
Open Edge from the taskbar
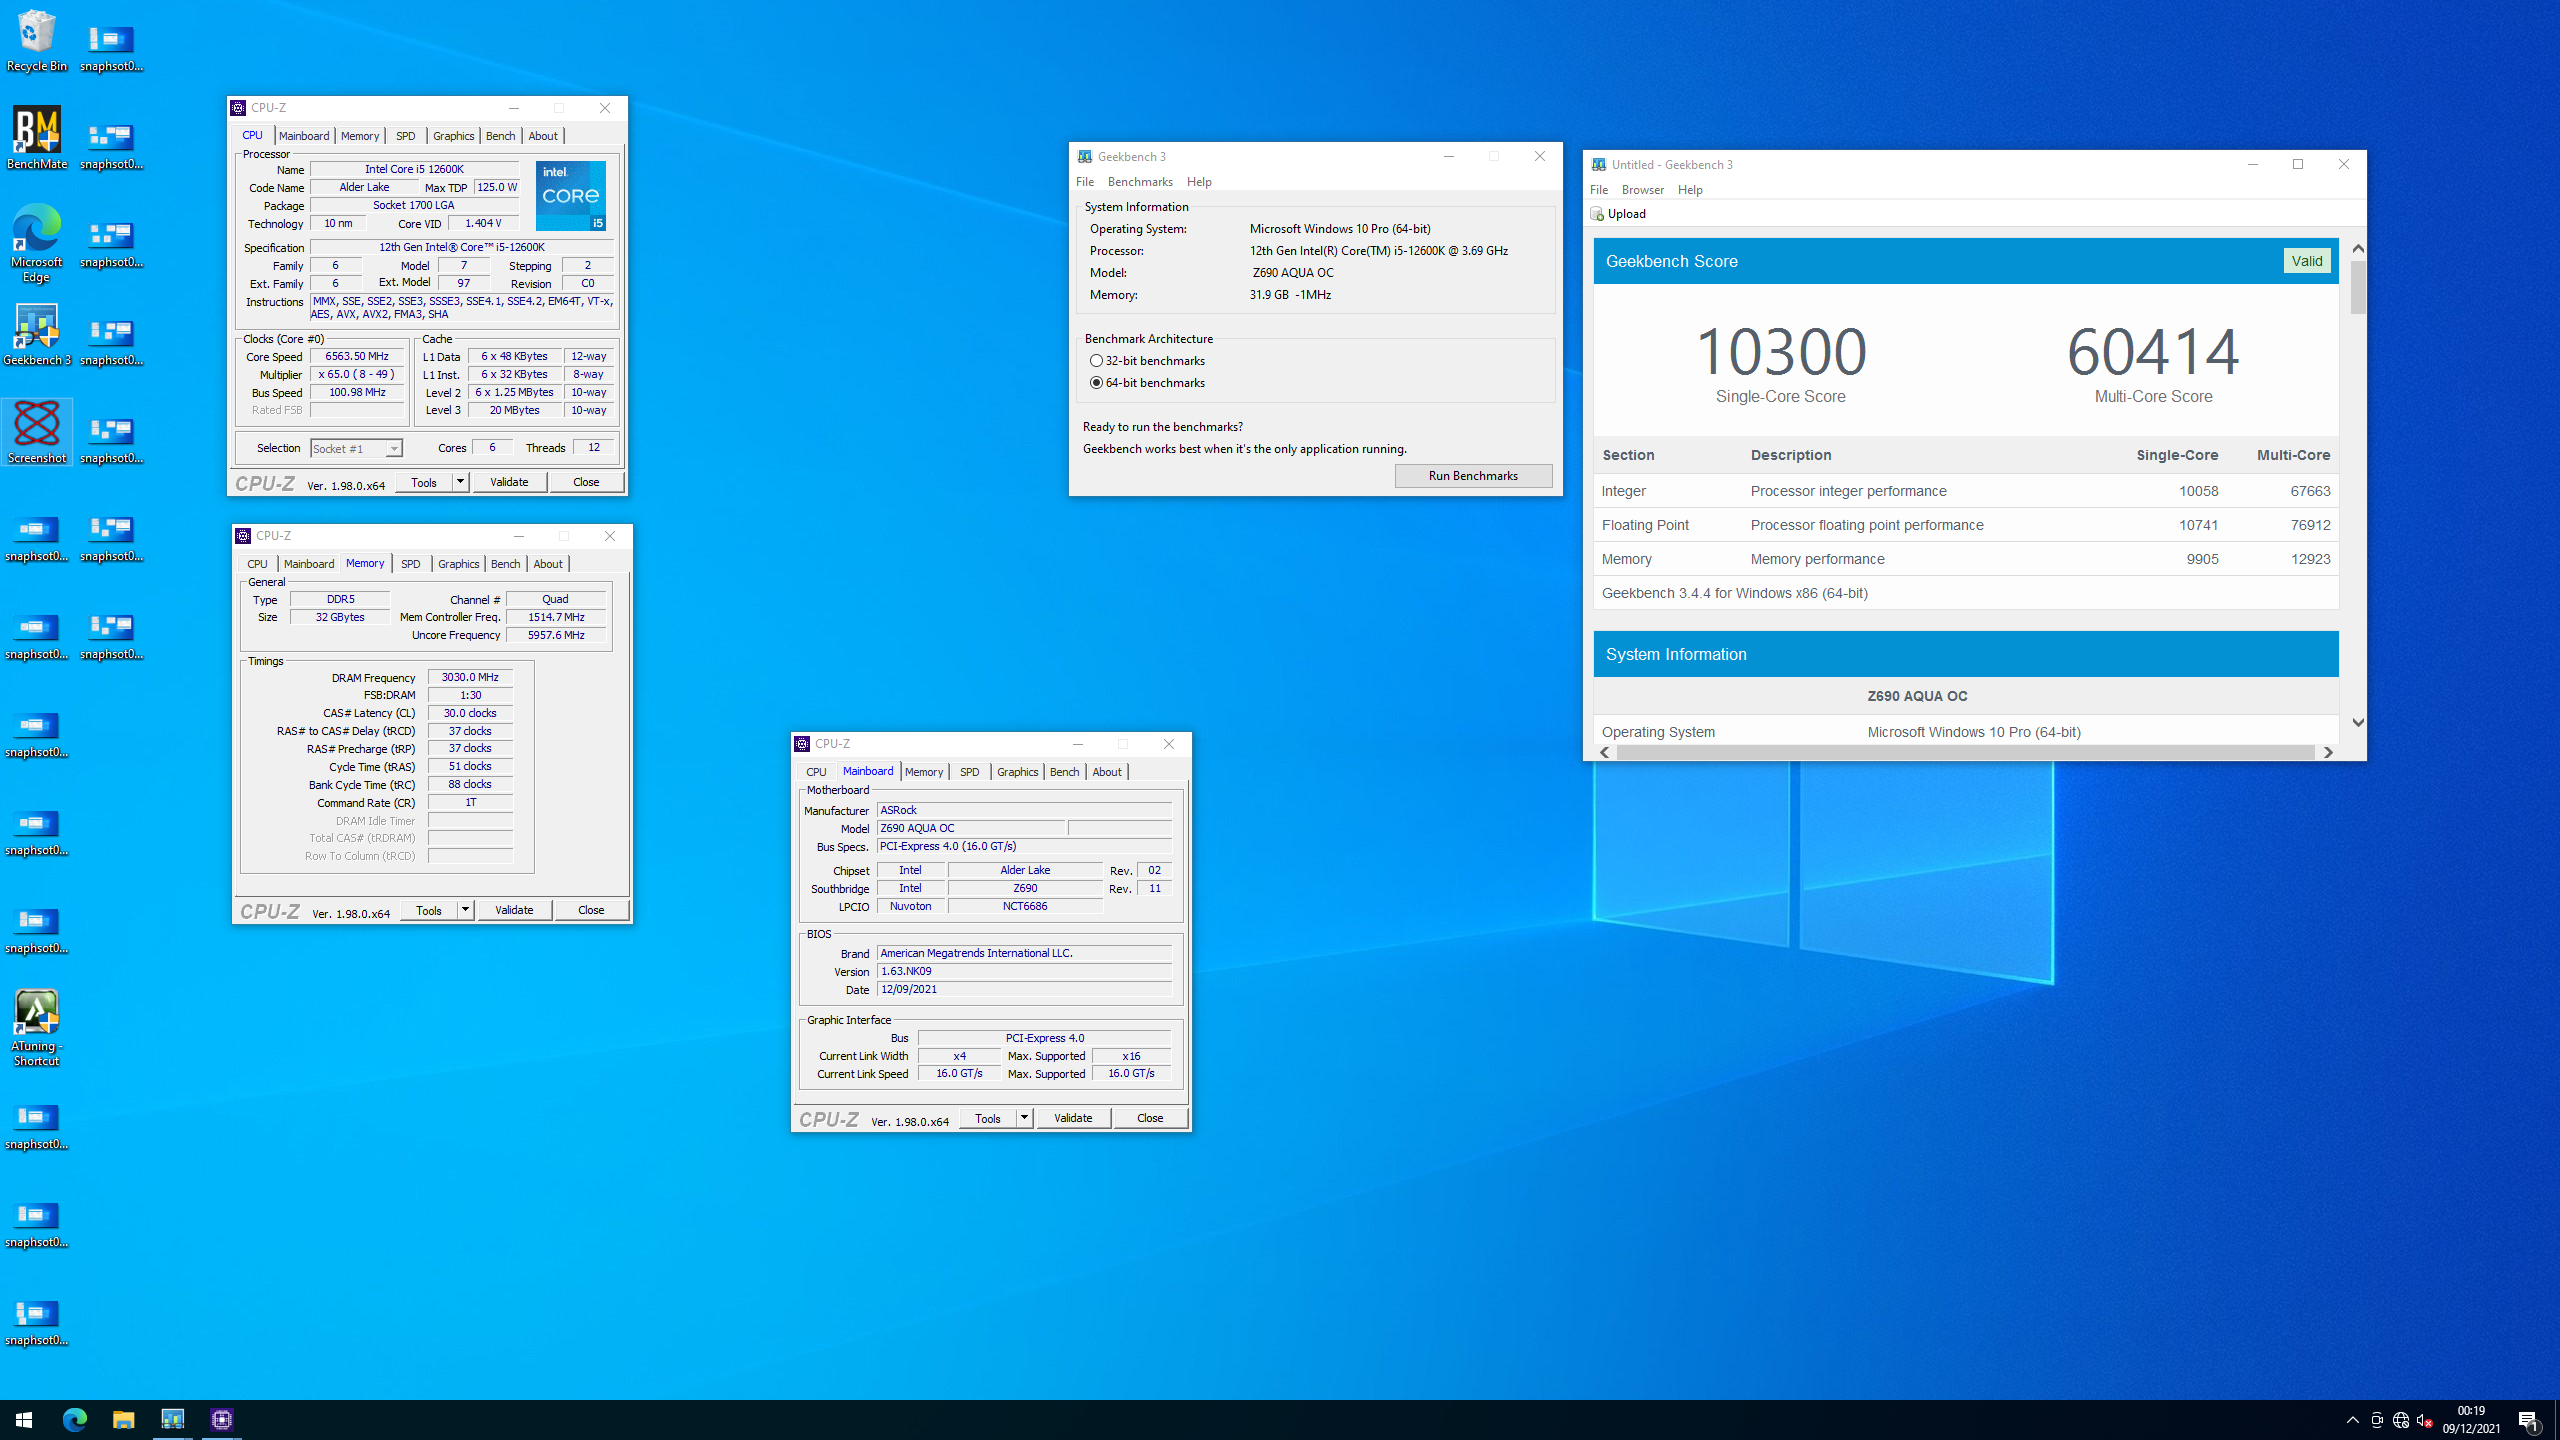click(x=74, y=1419)
